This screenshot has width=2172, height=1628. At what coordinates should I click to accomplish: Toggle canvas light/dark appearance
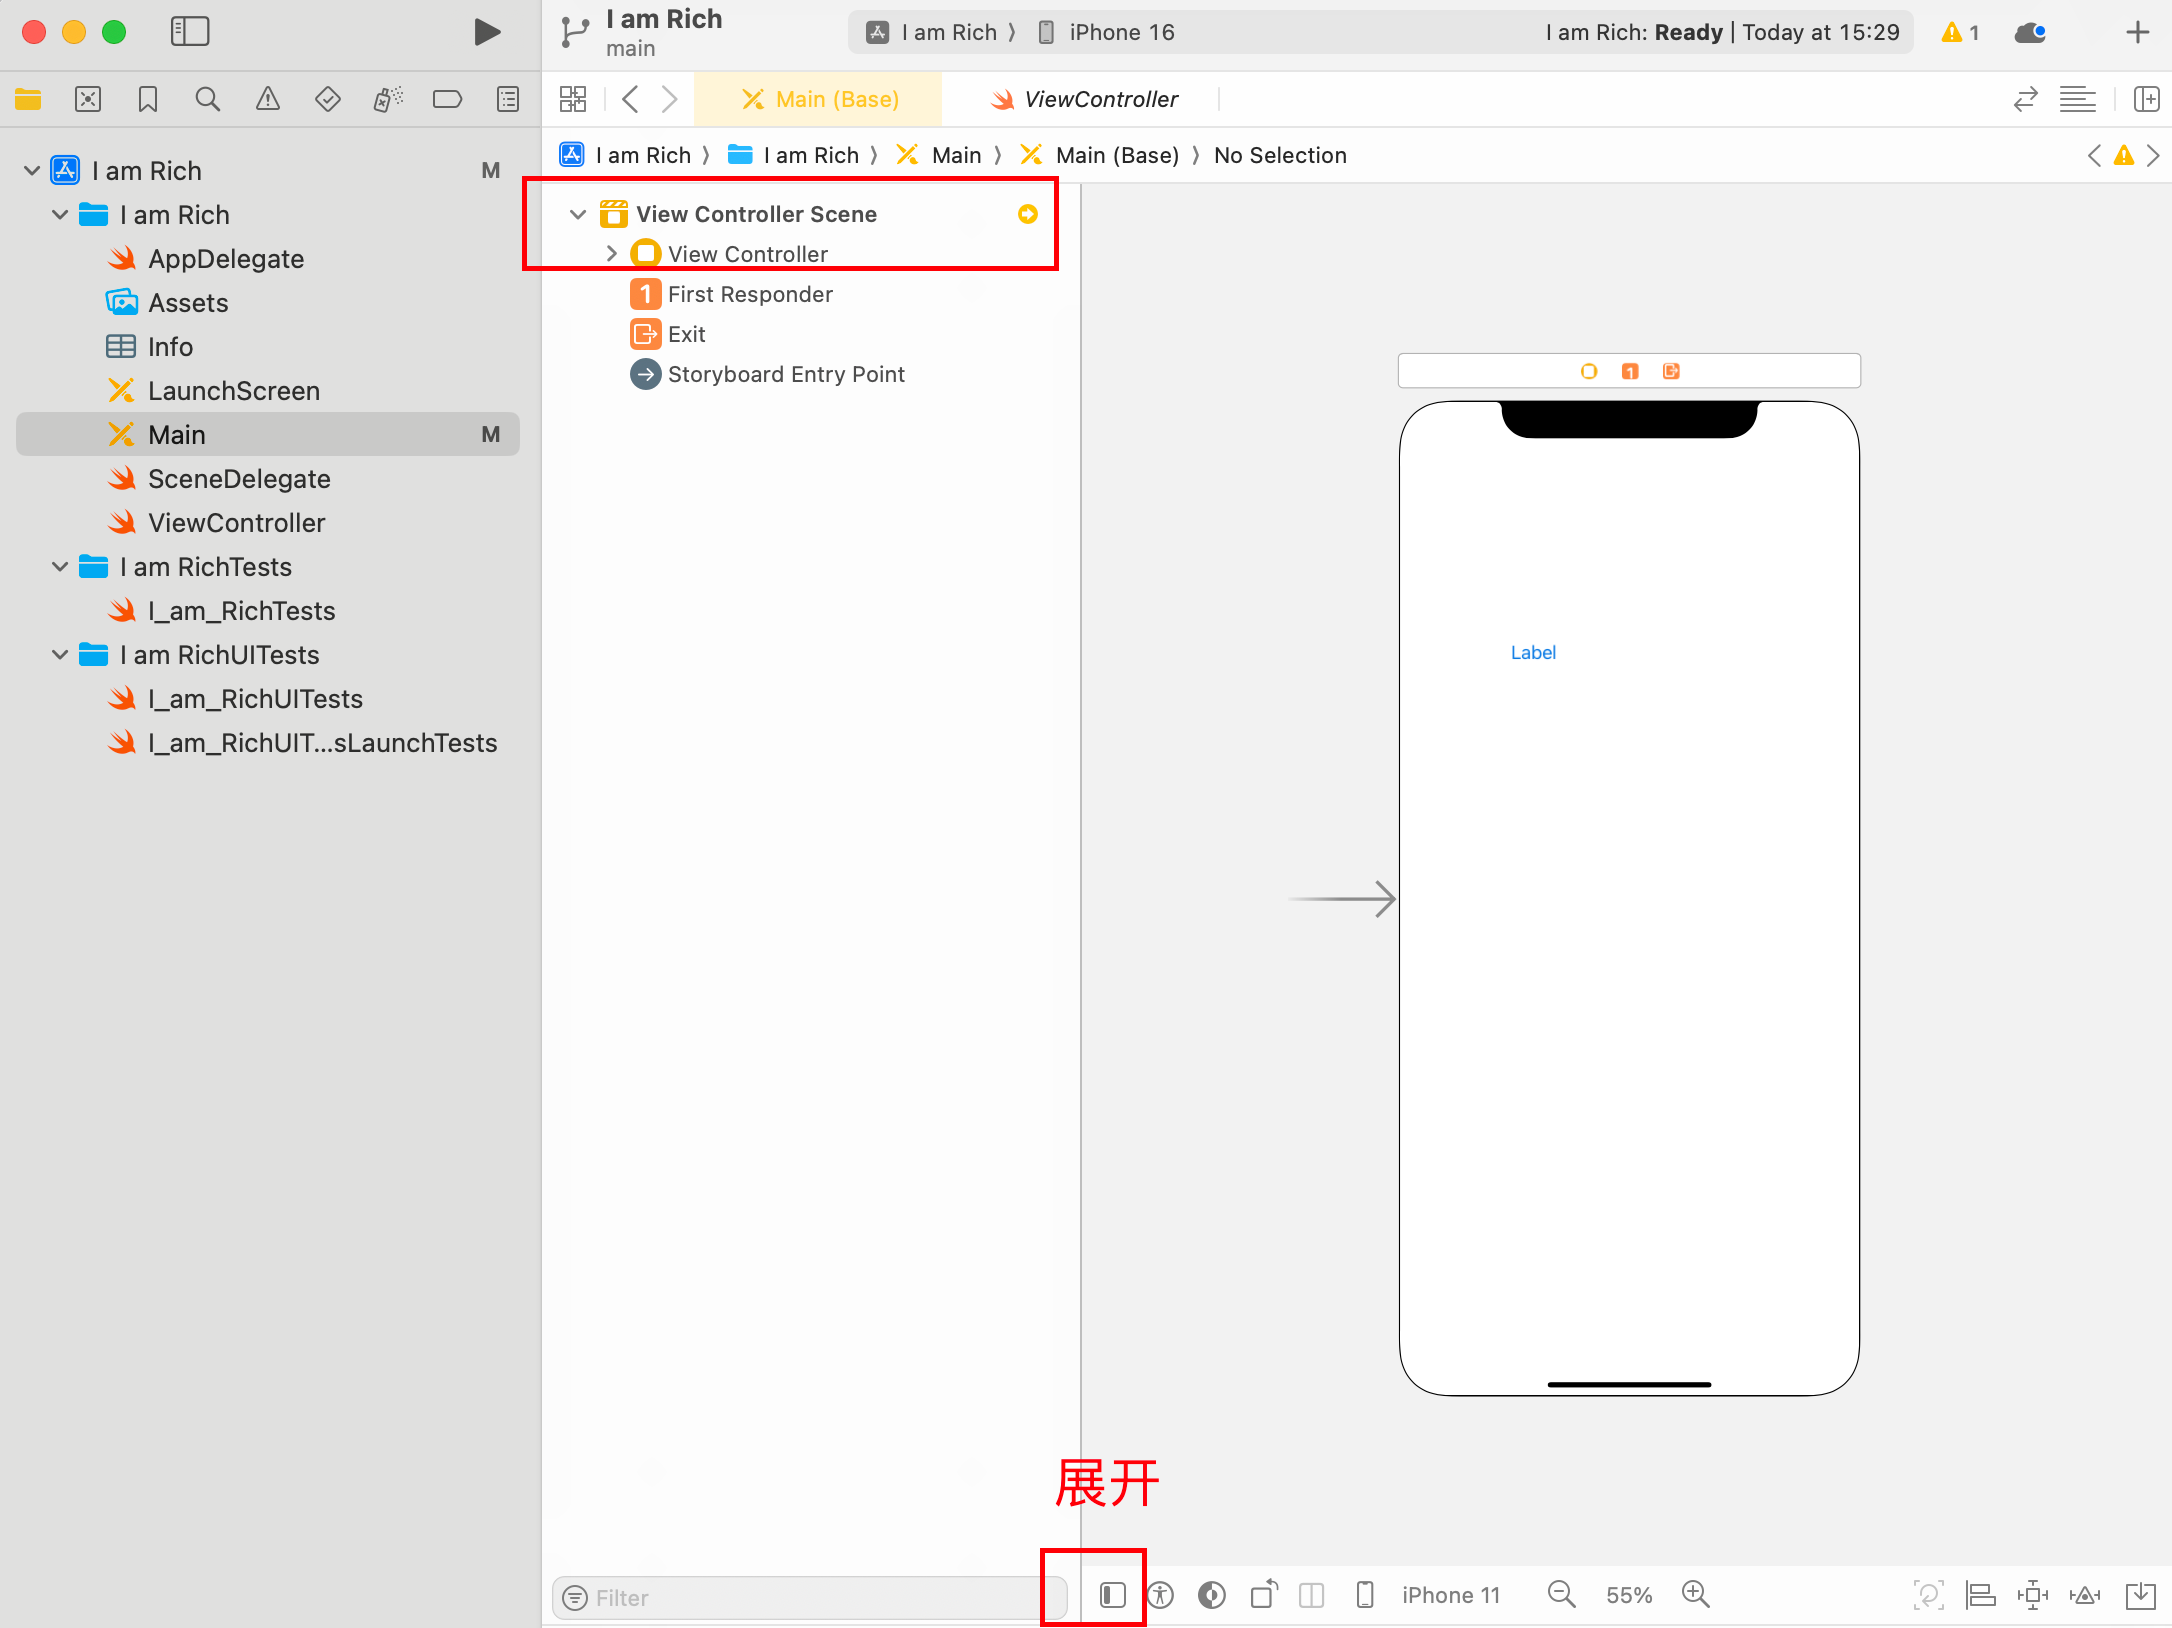[x=1212, y=1595]
